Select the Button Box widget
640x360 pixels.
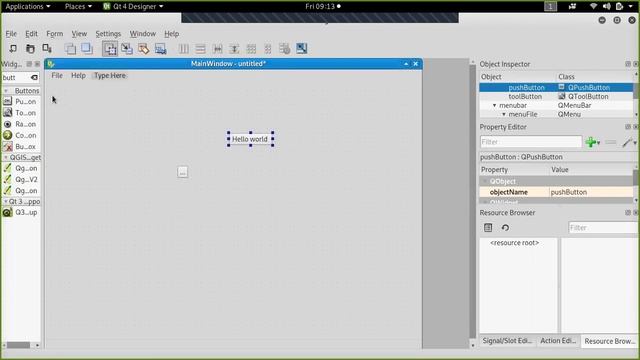(x=20, y=147)
